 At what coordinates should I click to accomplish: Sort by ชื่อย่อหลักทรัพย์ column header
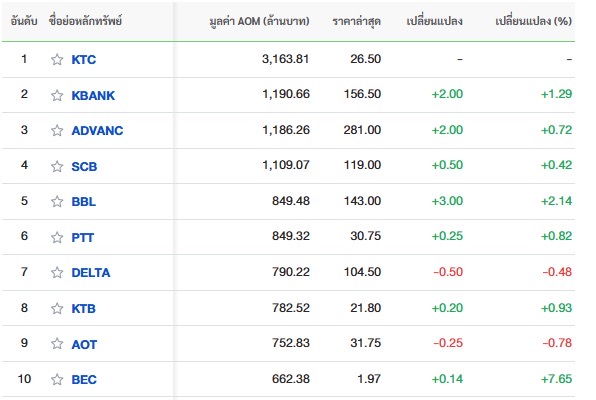(x=86, y=21)
